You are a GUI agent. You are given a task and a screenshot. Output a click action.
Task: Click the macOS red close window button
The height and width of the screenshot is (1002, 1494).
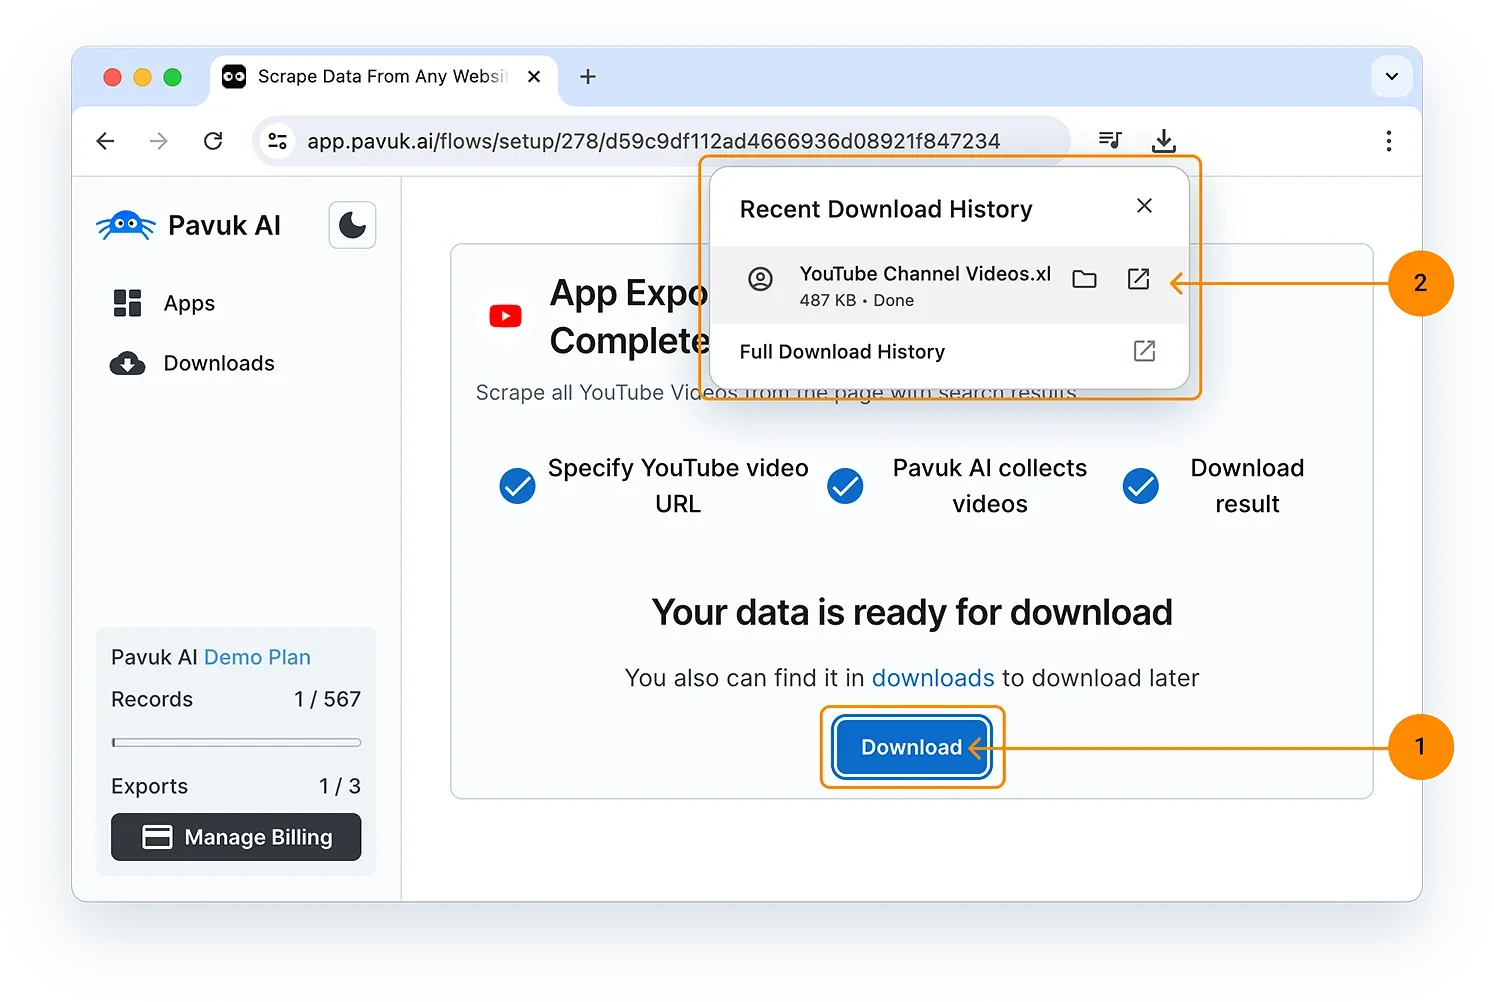pyautogui.click(x=113, y=77)
